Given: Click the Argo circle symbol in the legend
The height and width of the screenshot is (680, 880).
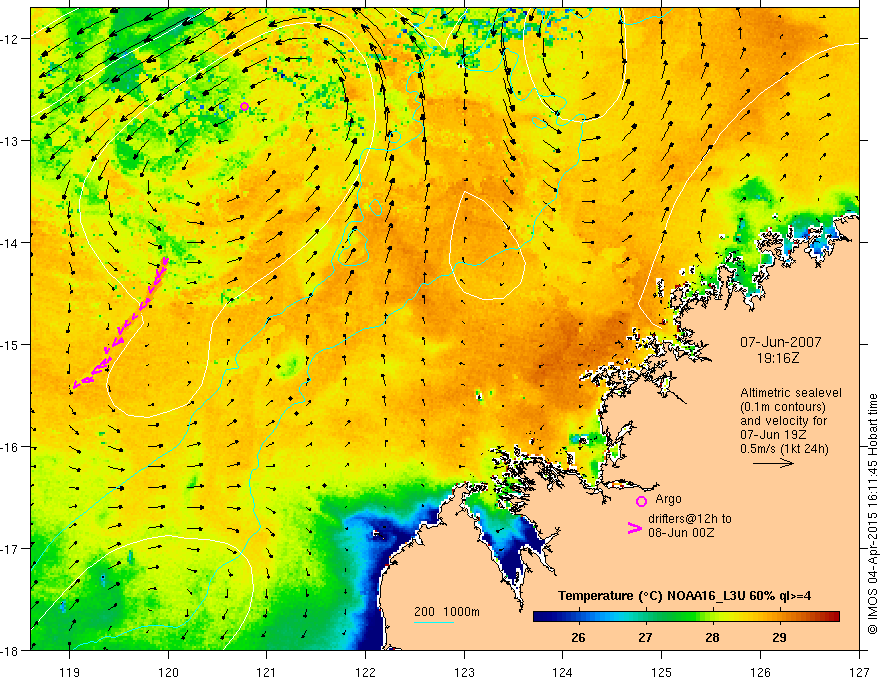Looking at the screenshot, I should [x=641, y=501].
